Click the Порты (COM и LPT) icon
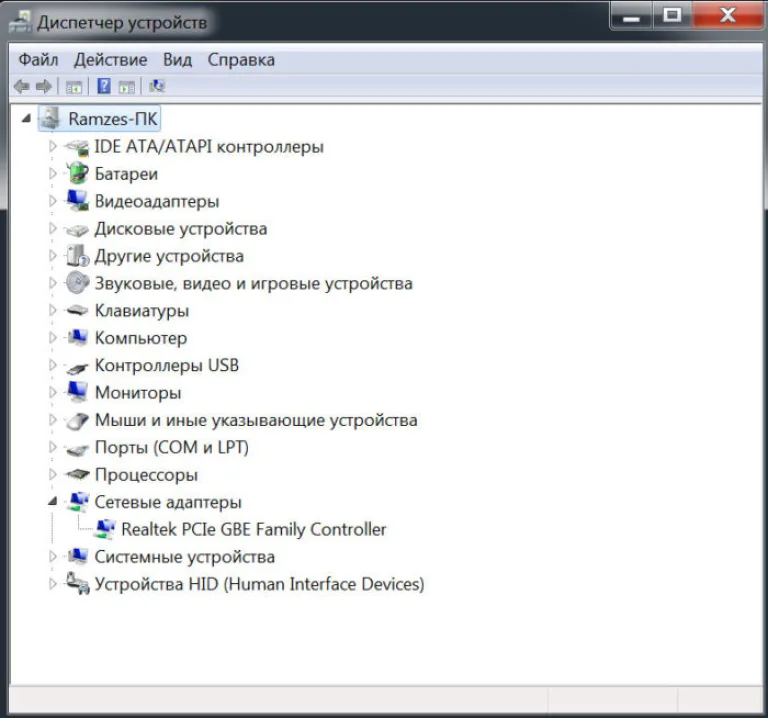The width and height of the screenshot is (768, 718). [77, 448]
